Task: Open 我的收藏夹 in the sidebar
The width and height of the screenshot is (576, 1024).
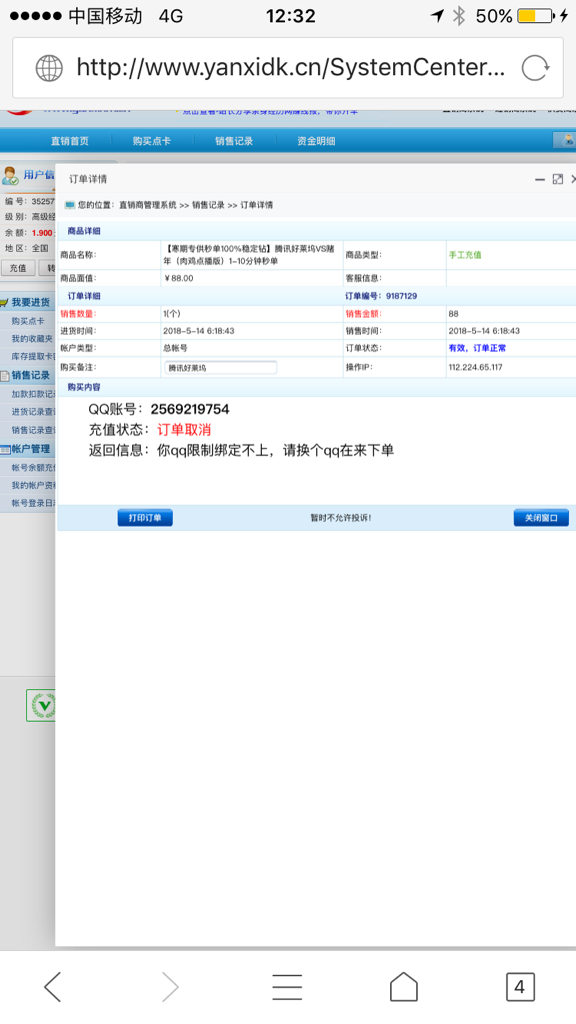Action: click(32, 338)
